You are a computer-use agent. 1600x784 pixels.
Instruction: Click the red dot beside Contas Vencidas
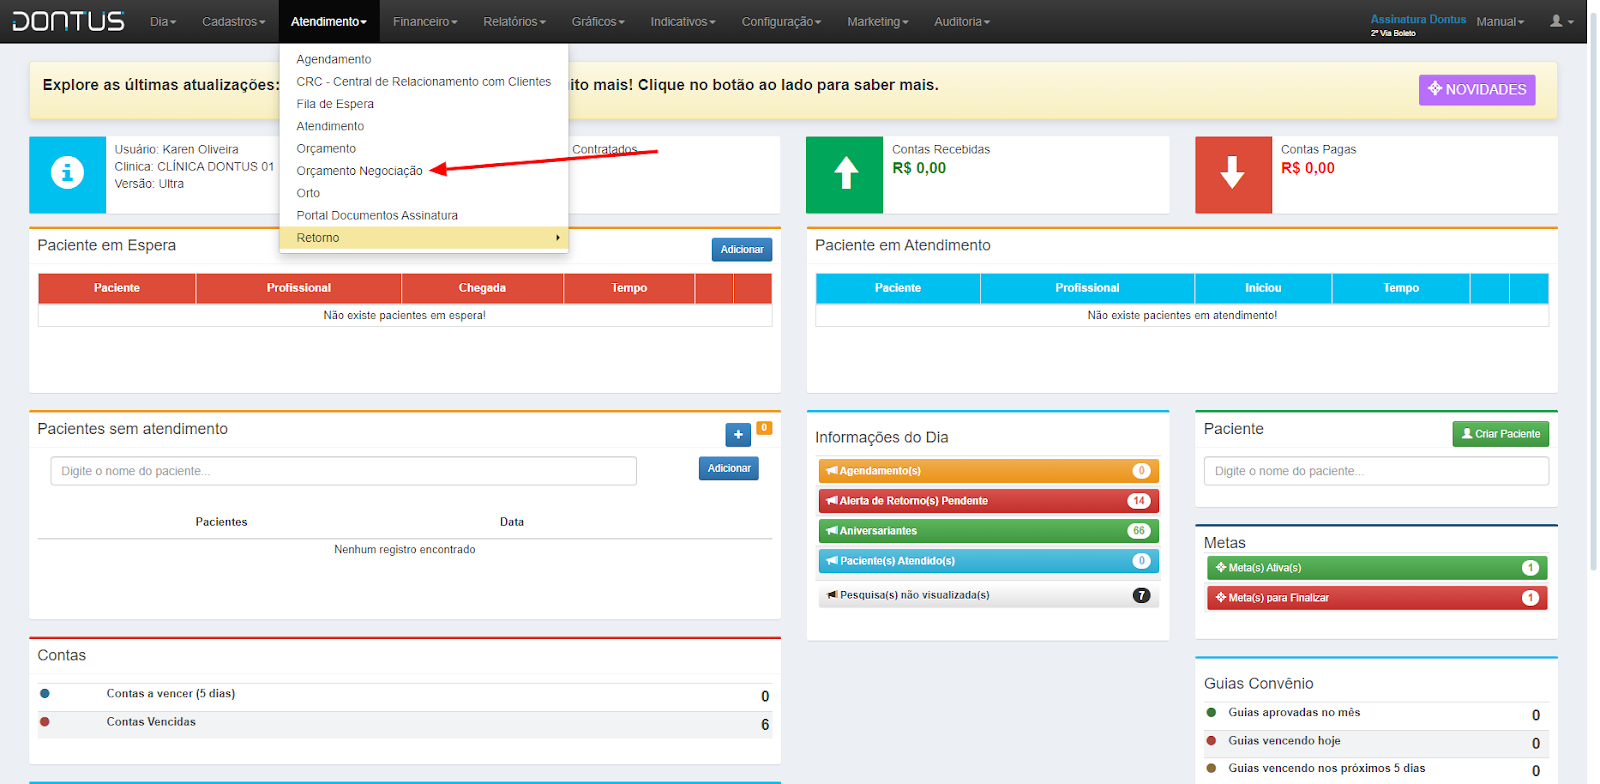pos(45,721)
